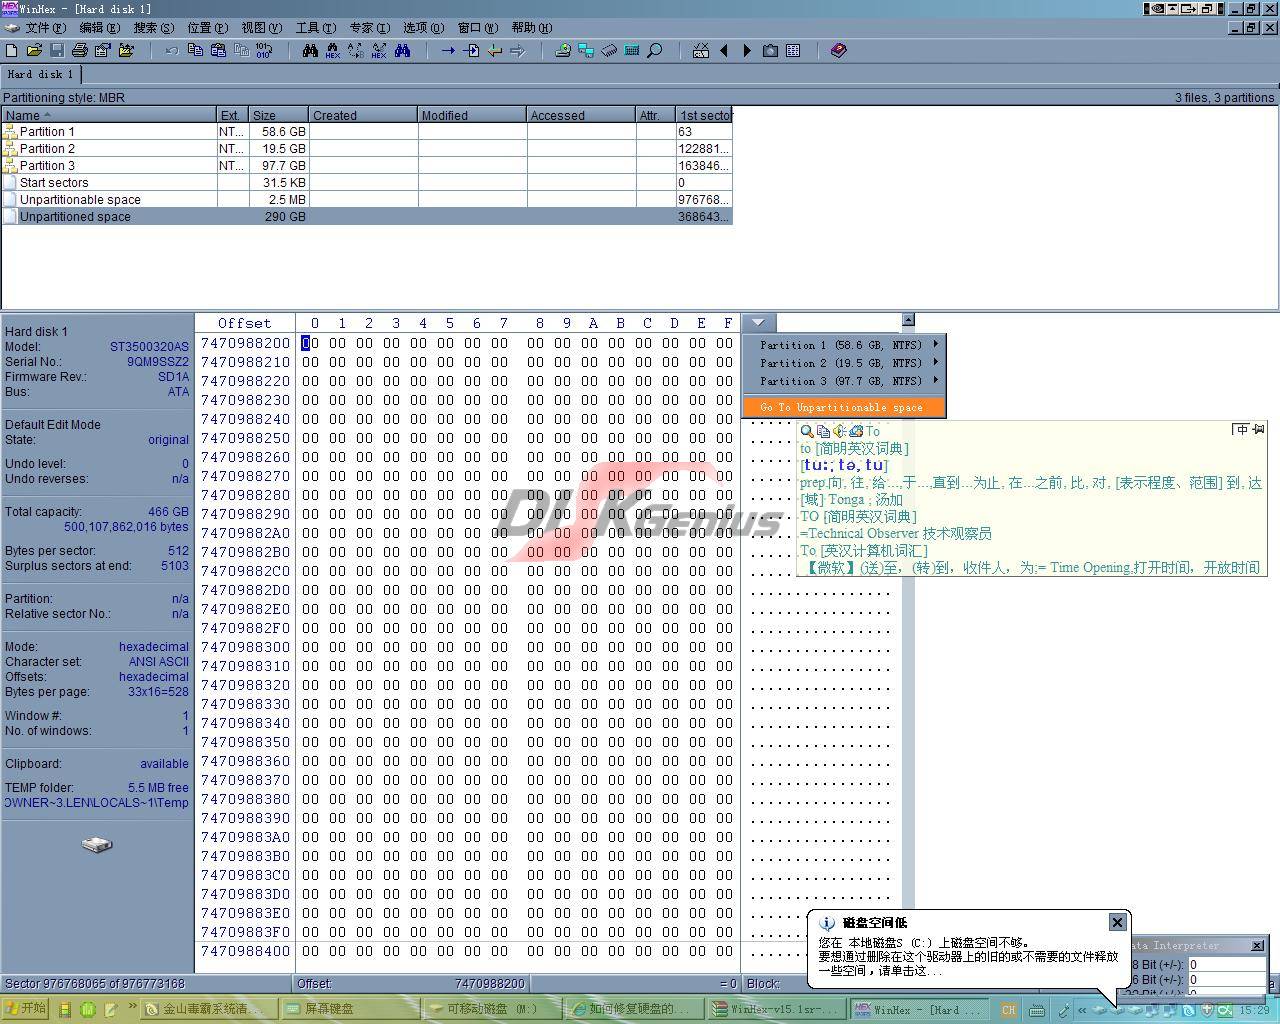The width and height of the screenshot is (1280, 1024).
Task: Open the 编辑 (Edit) menu
Action: 99,28
